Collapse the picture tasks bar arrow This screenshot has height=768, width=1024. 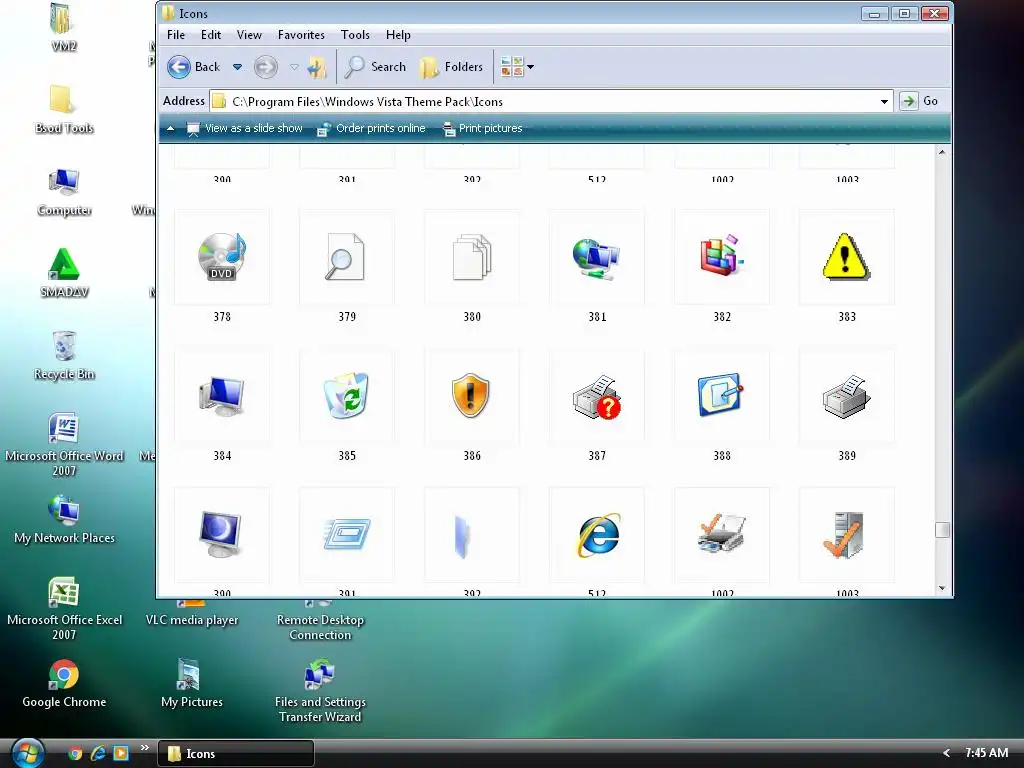170,129
